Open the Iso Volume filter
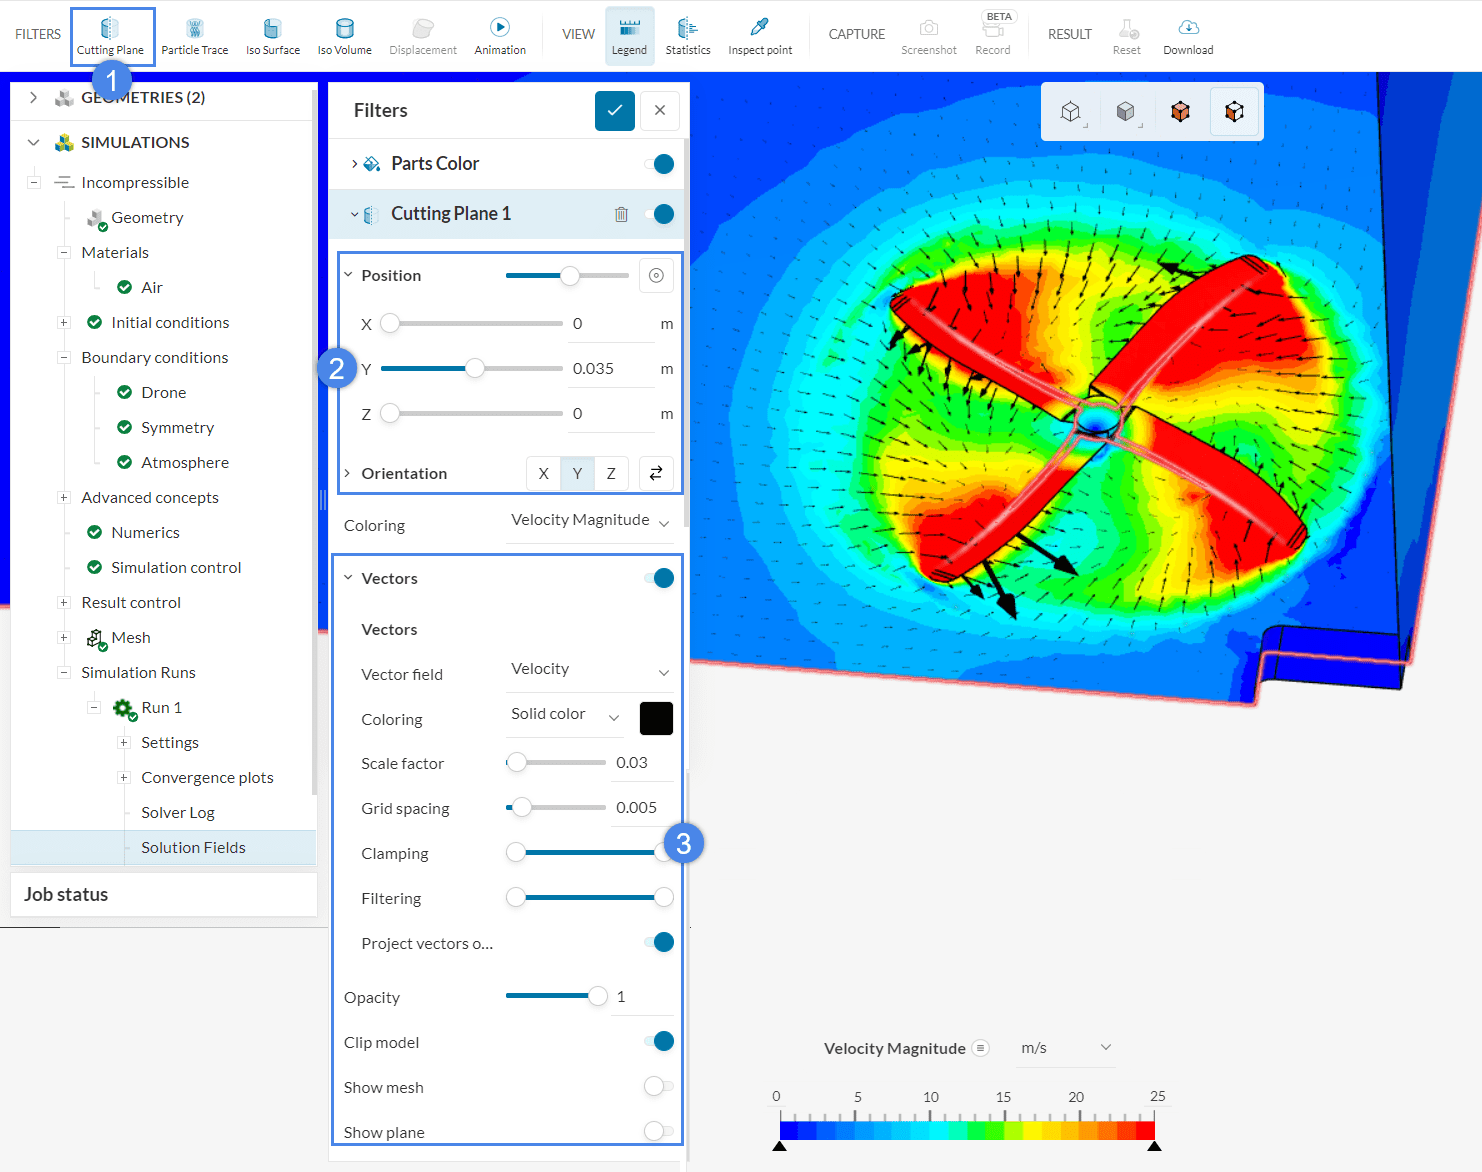The width and height of the screenshot is (1482, 1172). [x=344, y=36]
